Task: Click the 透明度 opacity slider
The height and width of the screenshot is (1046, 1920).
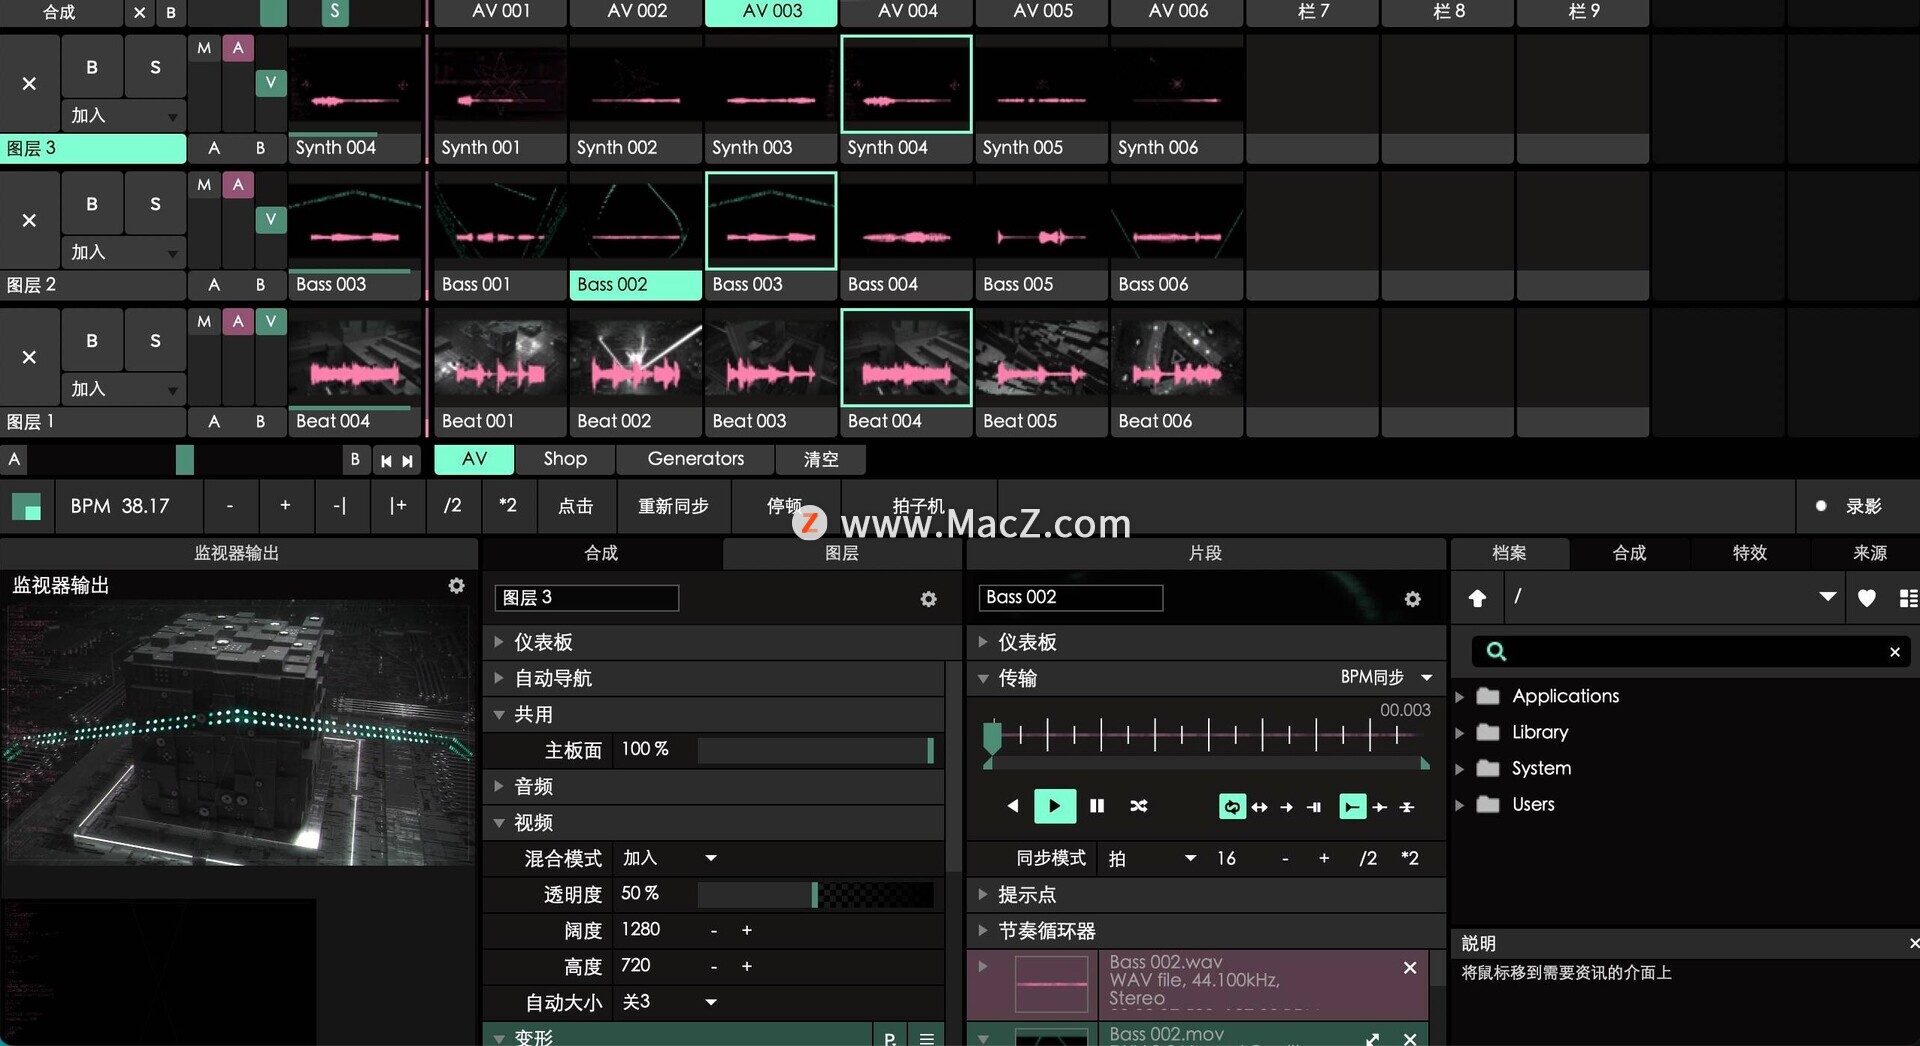Action: 815,894
